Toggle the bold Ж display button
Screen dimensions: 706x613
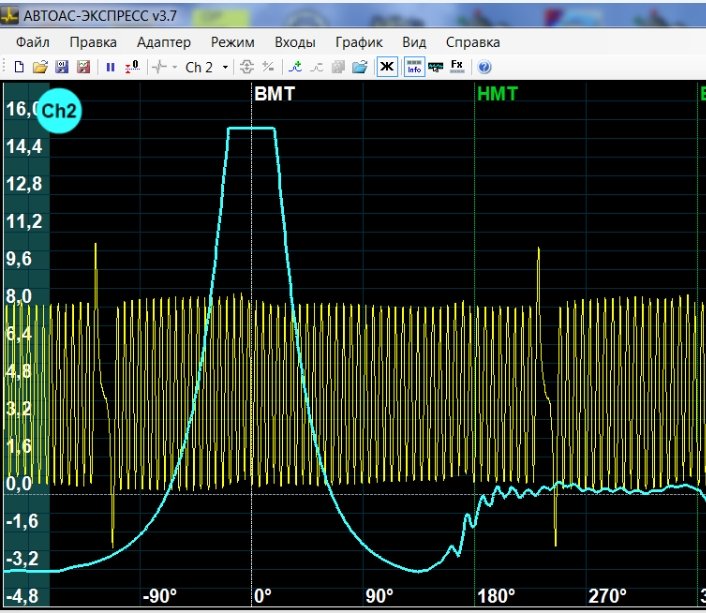(386, 67)
